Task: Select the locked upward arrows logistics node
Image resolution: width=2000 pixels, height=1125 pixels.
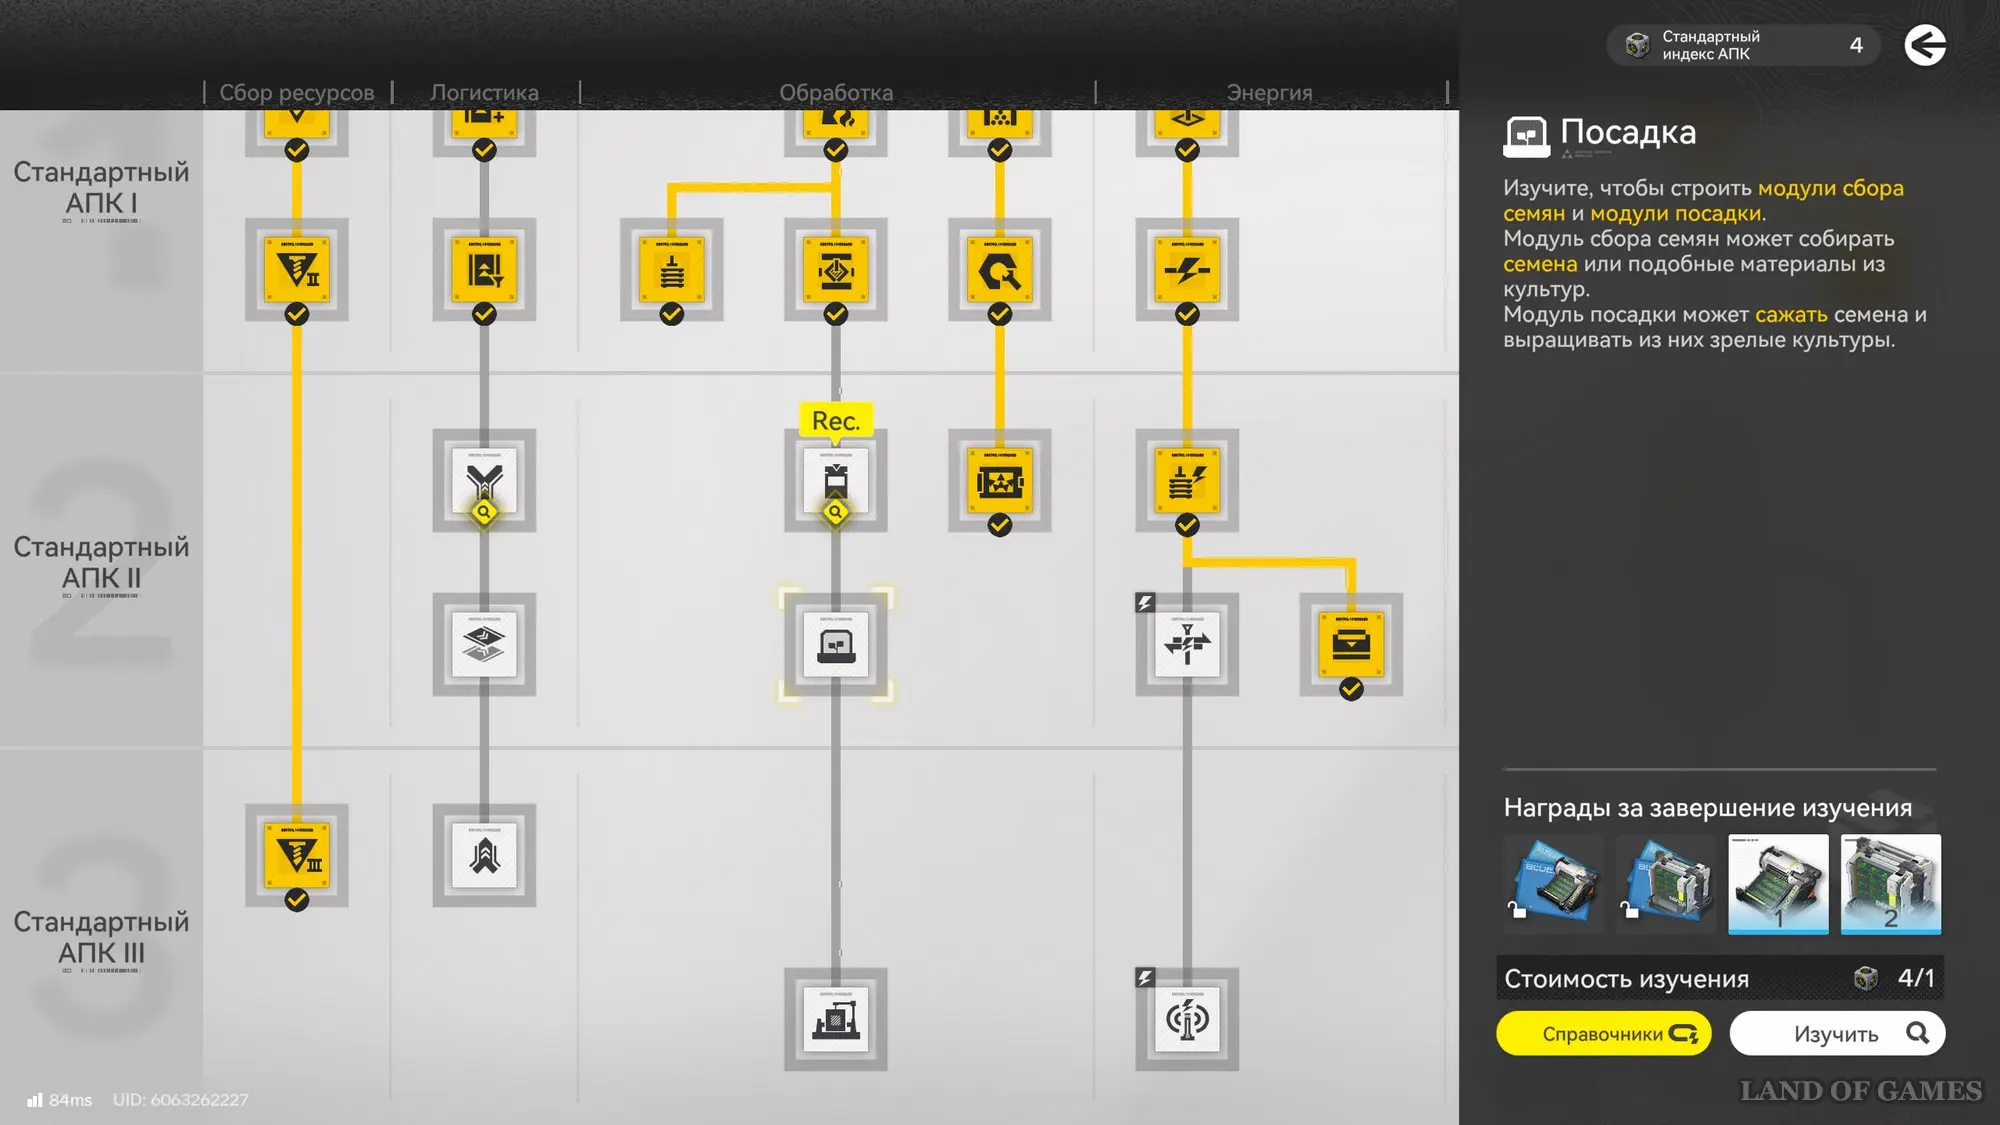Action: (x=484, y=855)
